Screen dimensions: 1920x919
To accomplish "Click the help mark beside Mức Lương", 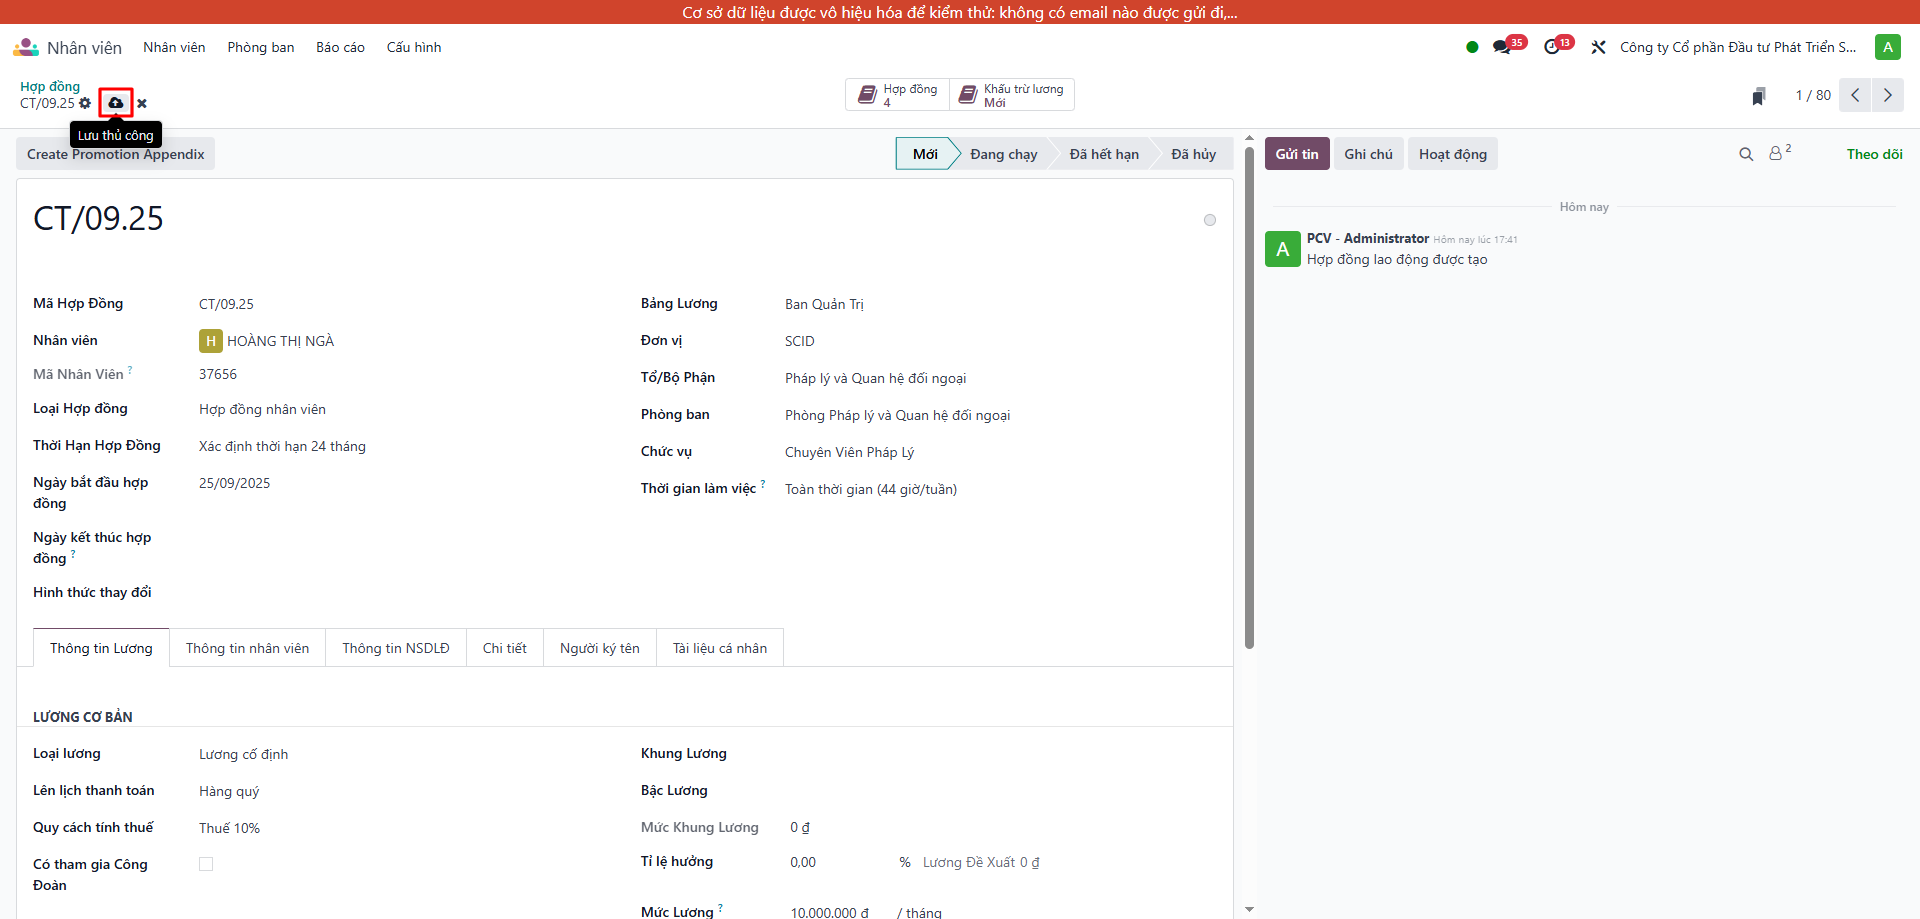I will click(720, 908).
